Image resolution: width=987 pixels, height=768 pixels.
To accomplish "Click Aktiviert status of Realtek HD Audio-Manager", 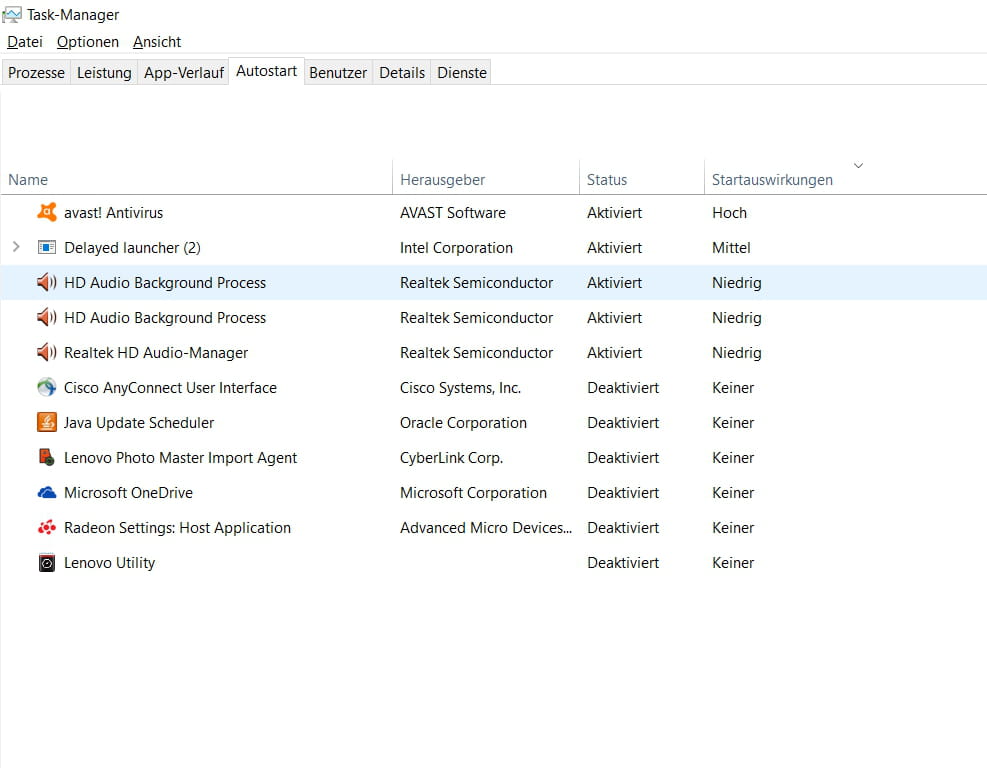I will click(614, 353).
